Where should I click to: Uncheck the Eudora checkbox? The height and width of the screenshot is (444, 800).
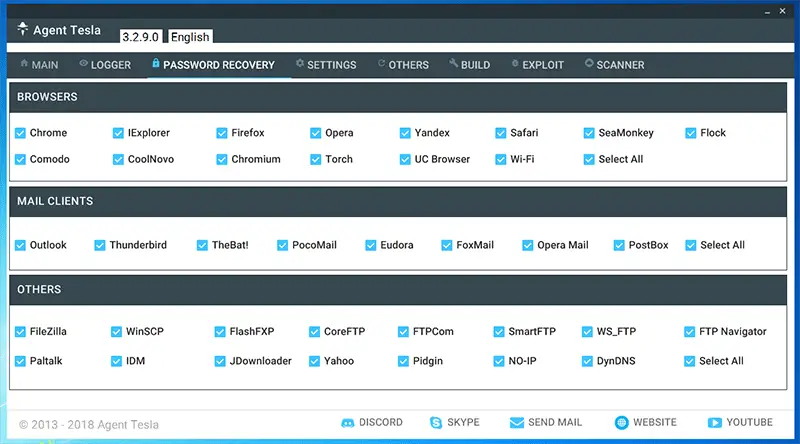[370, 245]
